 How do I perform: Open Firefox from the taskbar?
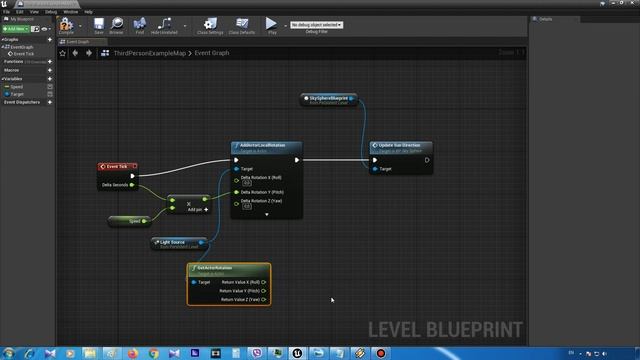(x=132, y=353)
